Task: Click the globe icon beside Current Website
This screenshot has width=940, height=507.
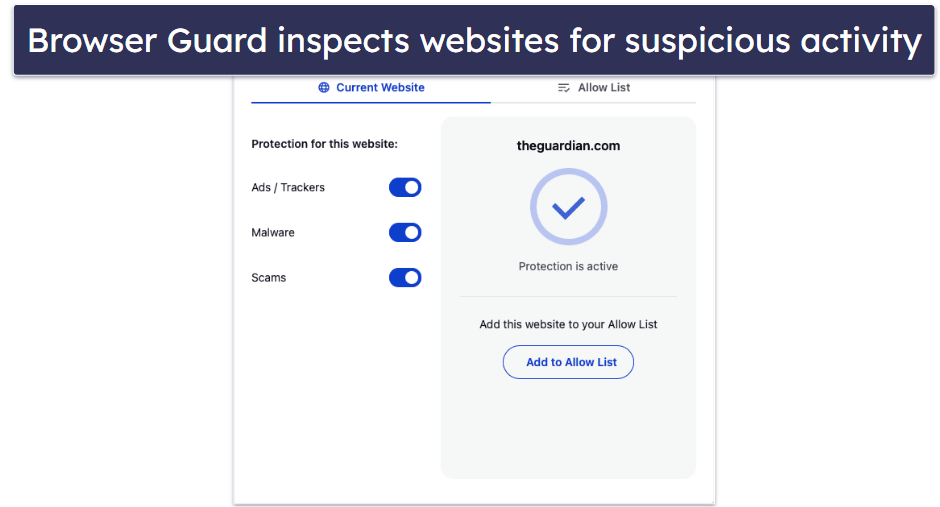Action: pyautogui.click(x=324, y=88)
